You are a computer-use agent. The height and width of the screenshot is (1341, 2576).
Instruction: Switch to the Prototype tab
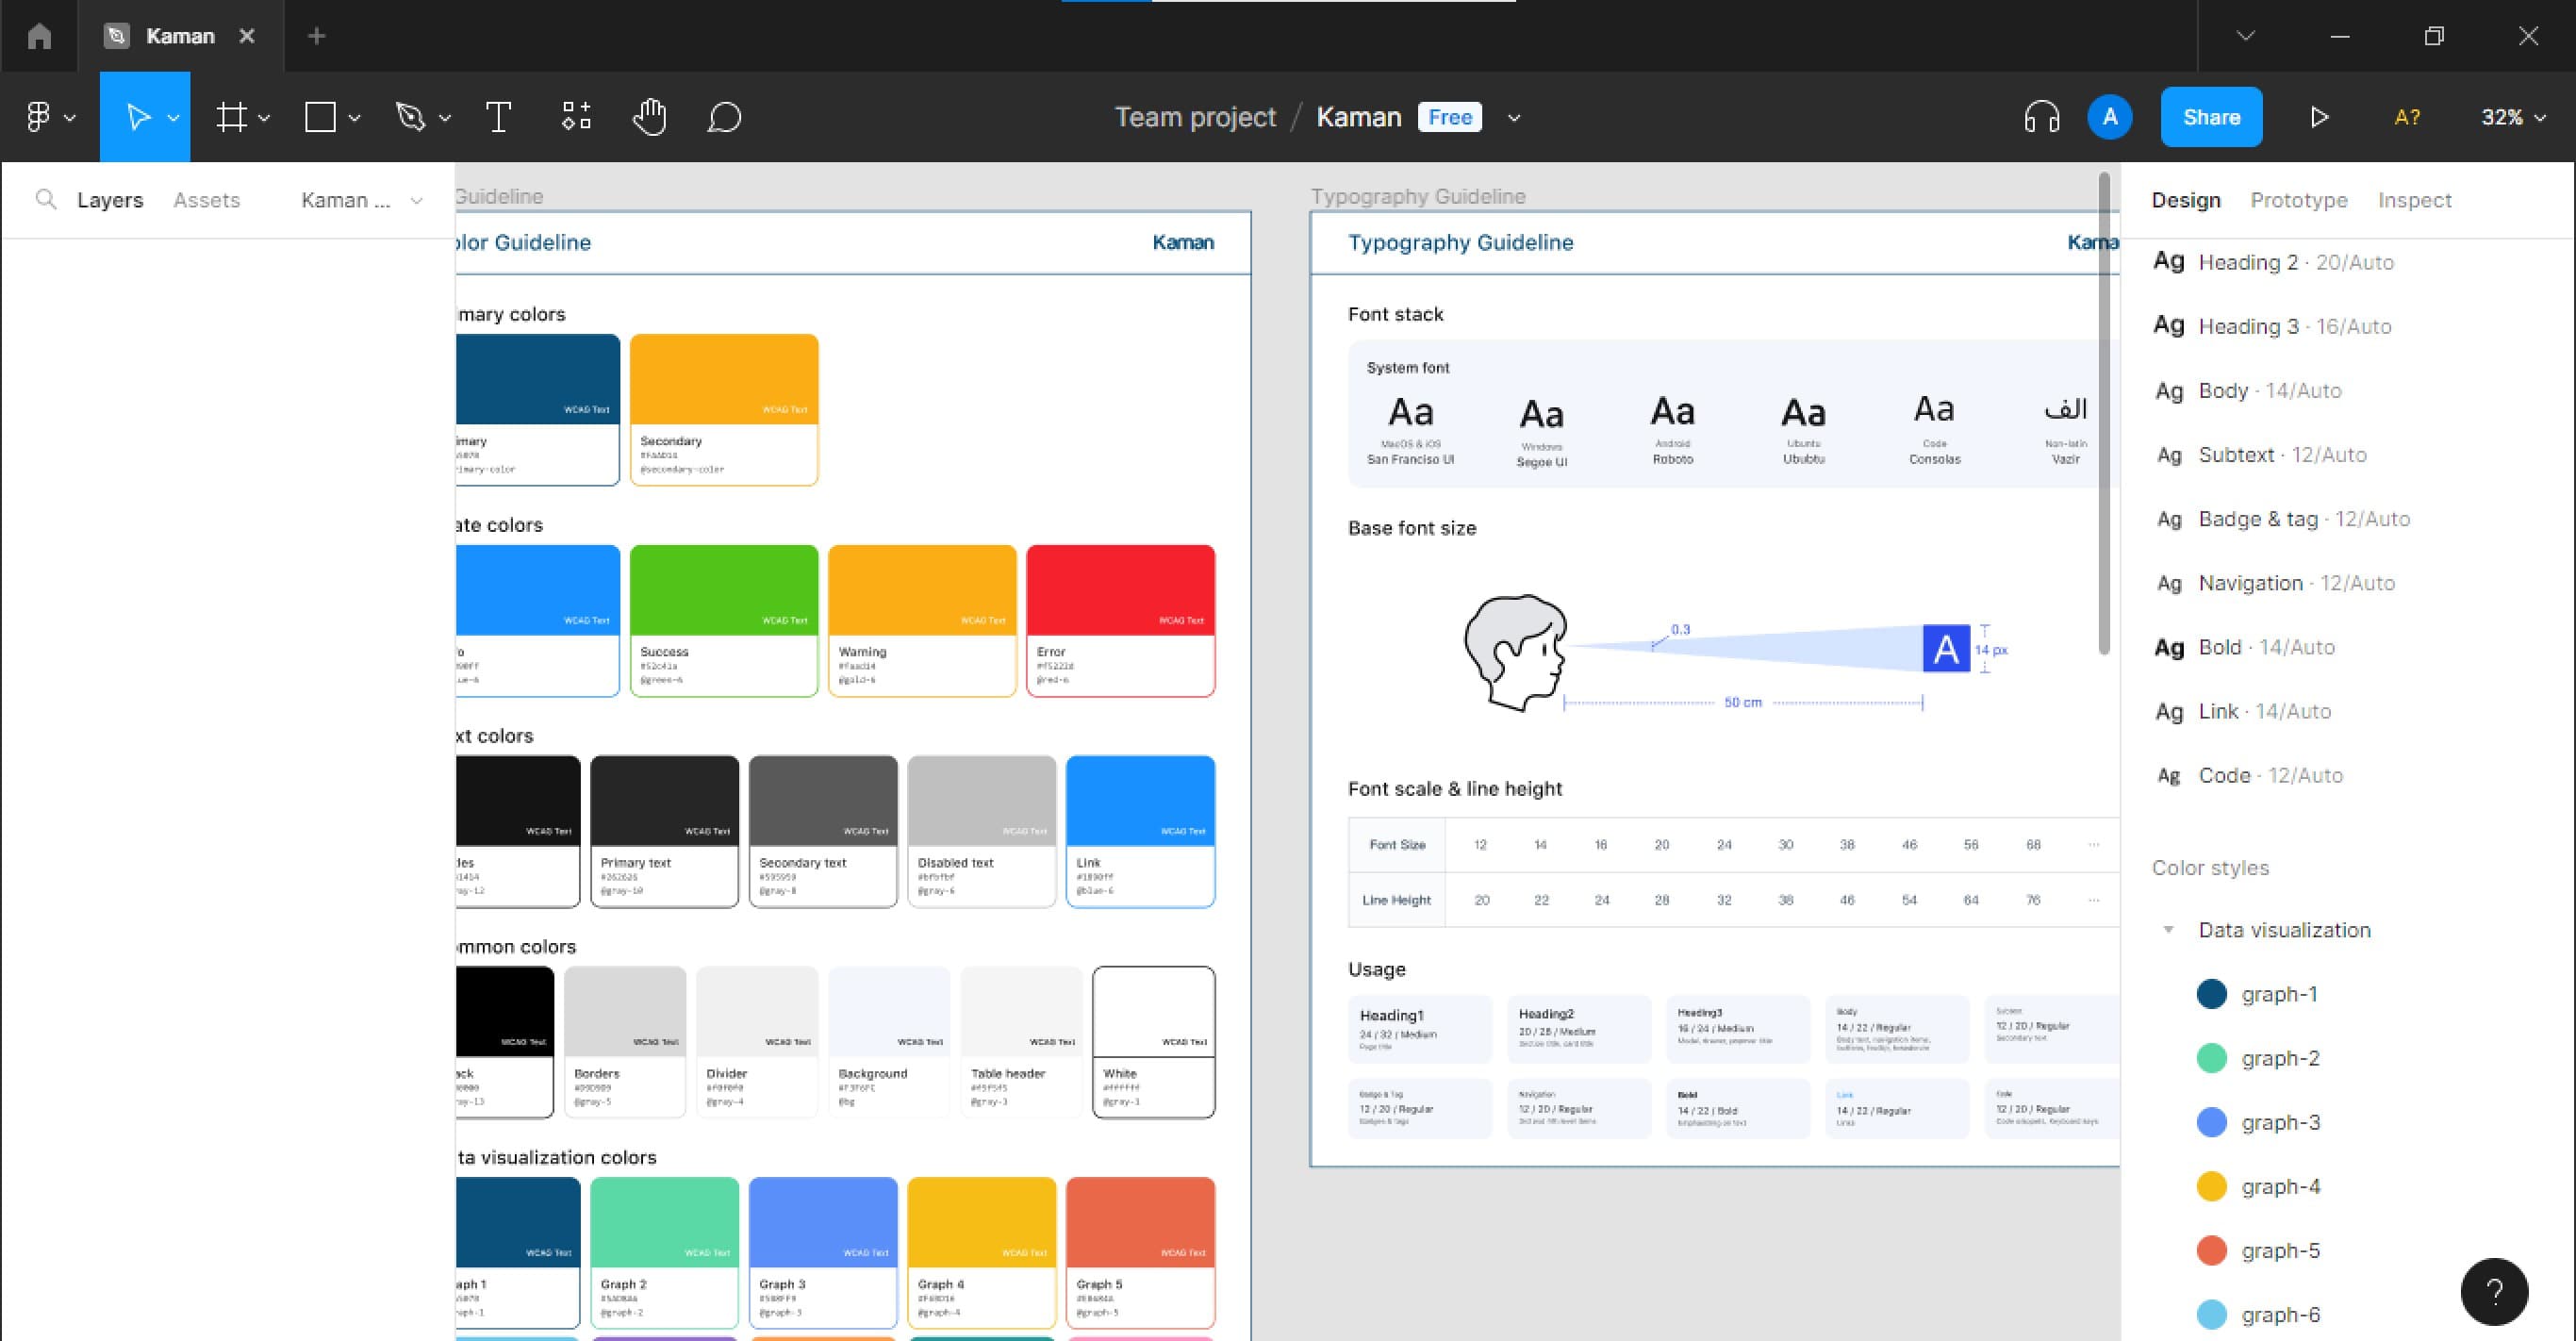pyautogui.click(x=2299, y=200)
